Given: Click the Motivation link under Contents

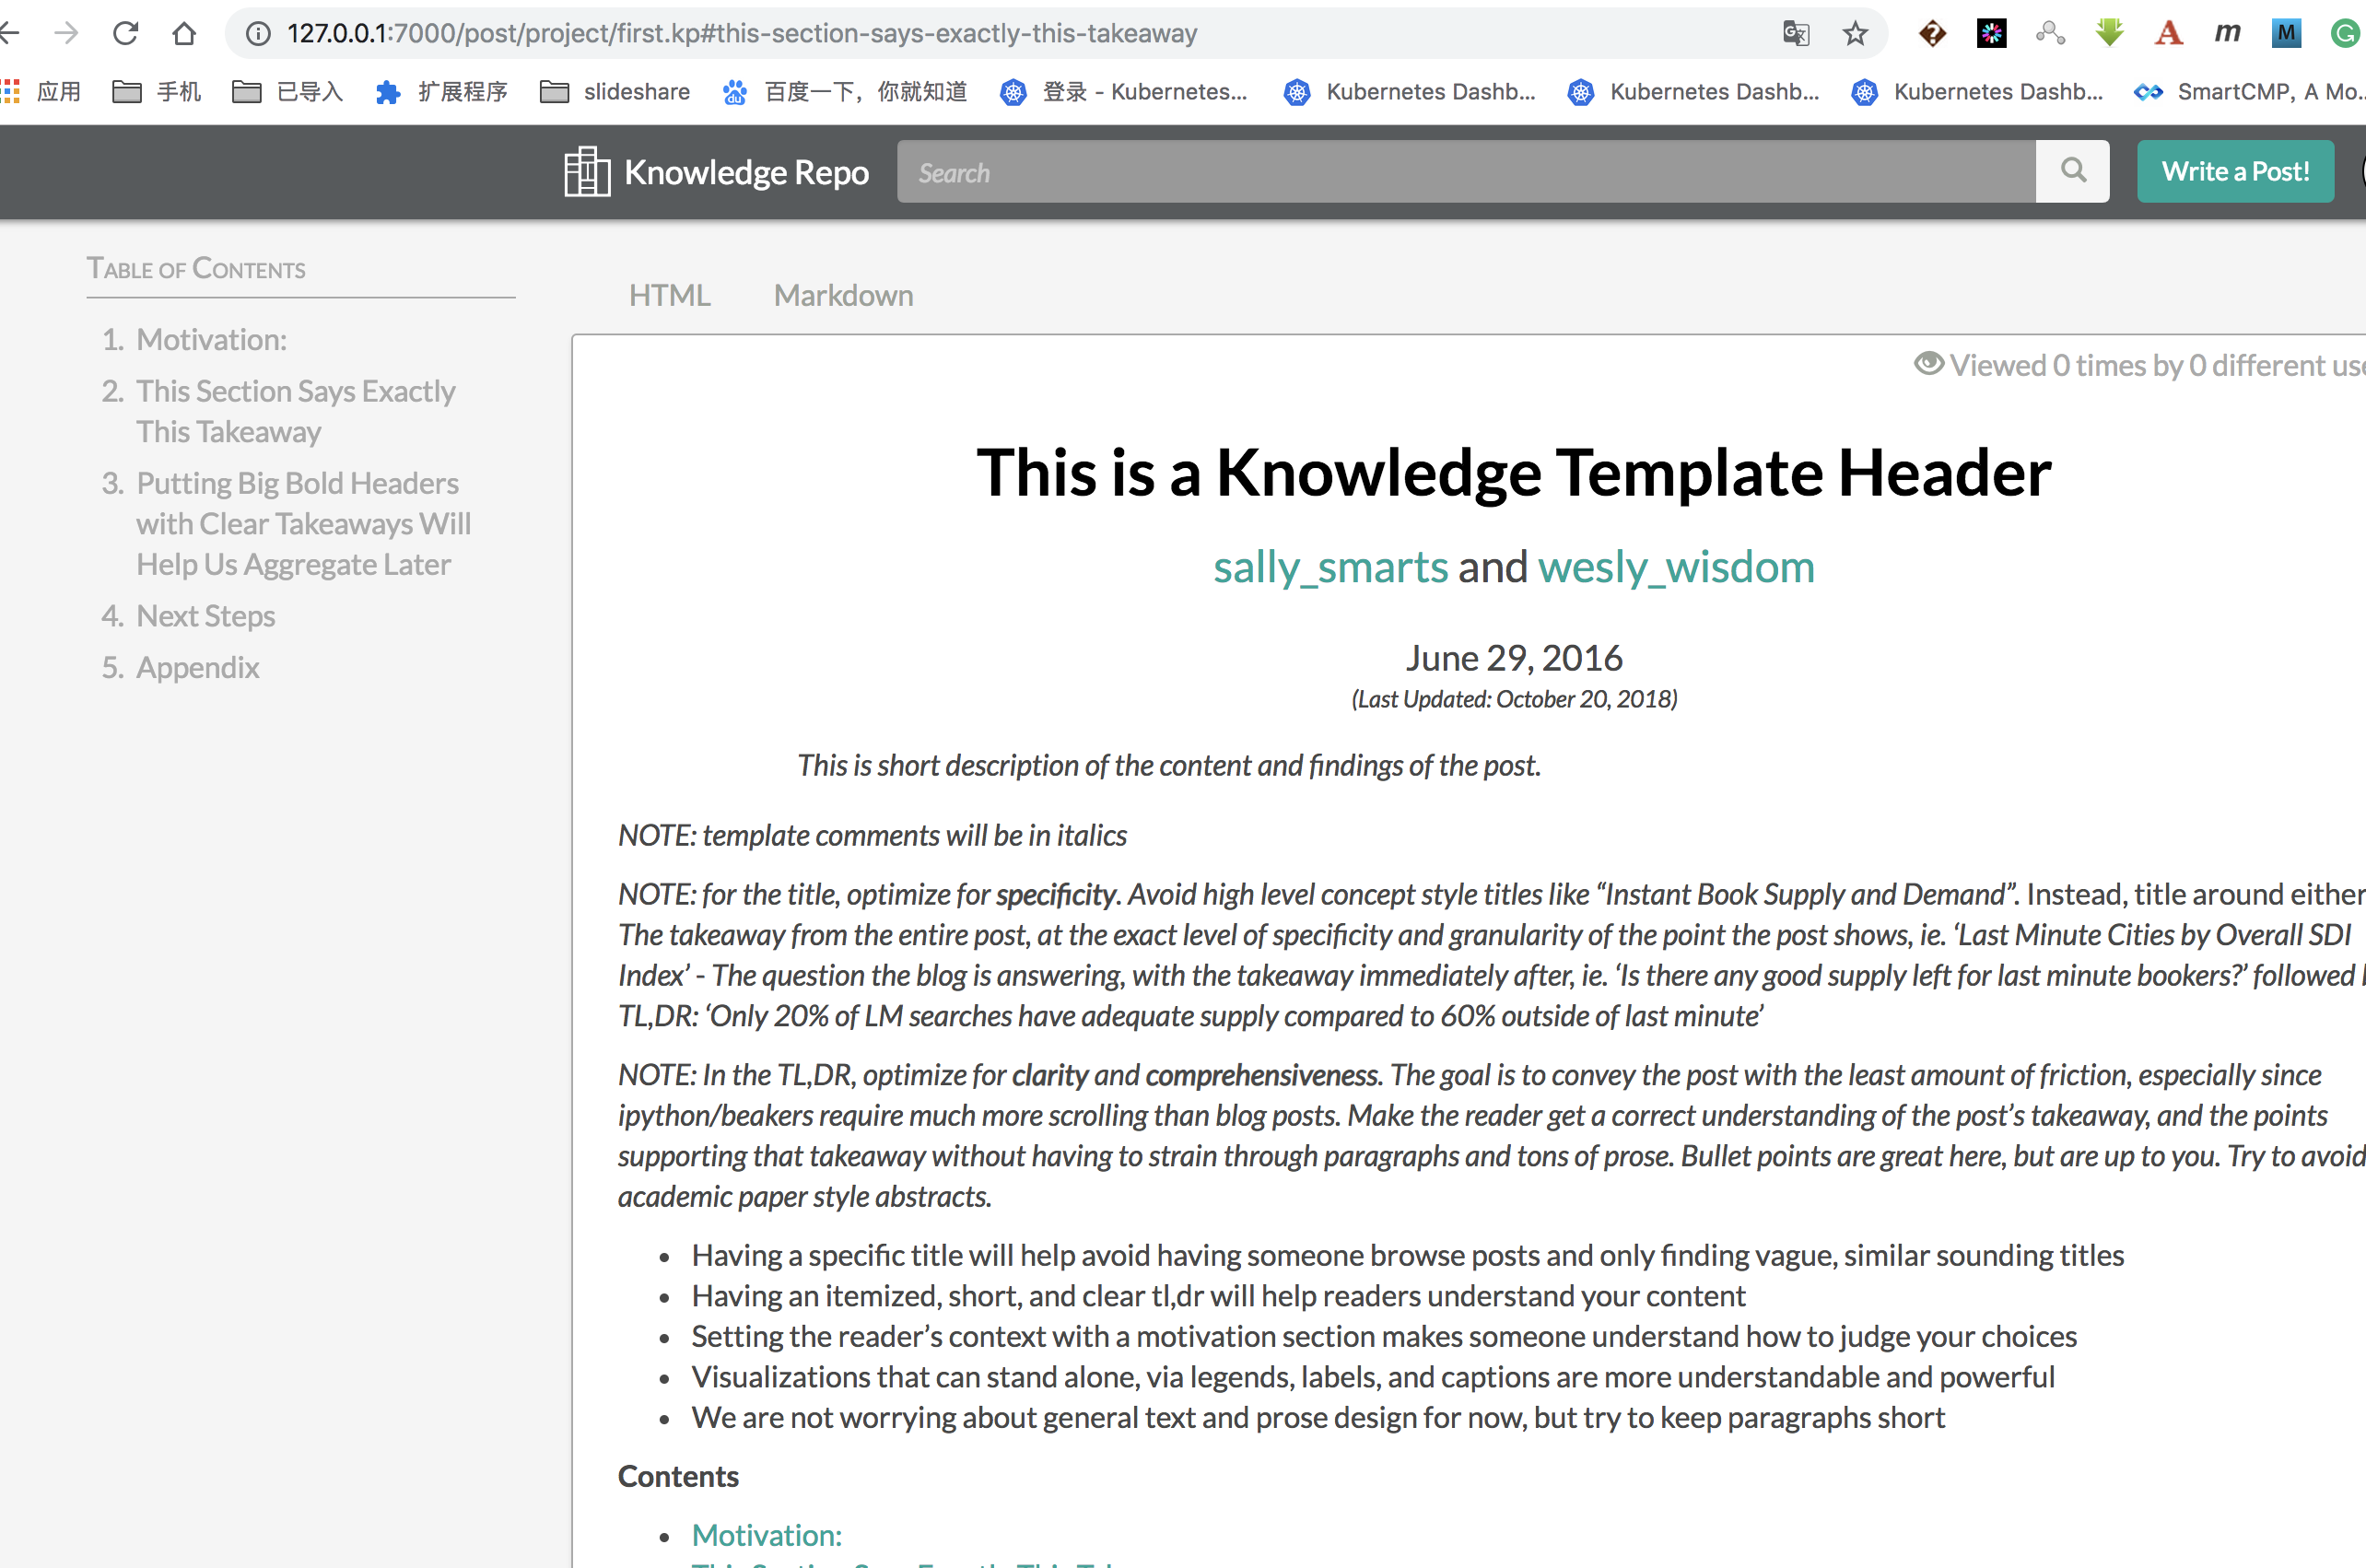Looking at the screenshot, I should [x=766, y=1535].
